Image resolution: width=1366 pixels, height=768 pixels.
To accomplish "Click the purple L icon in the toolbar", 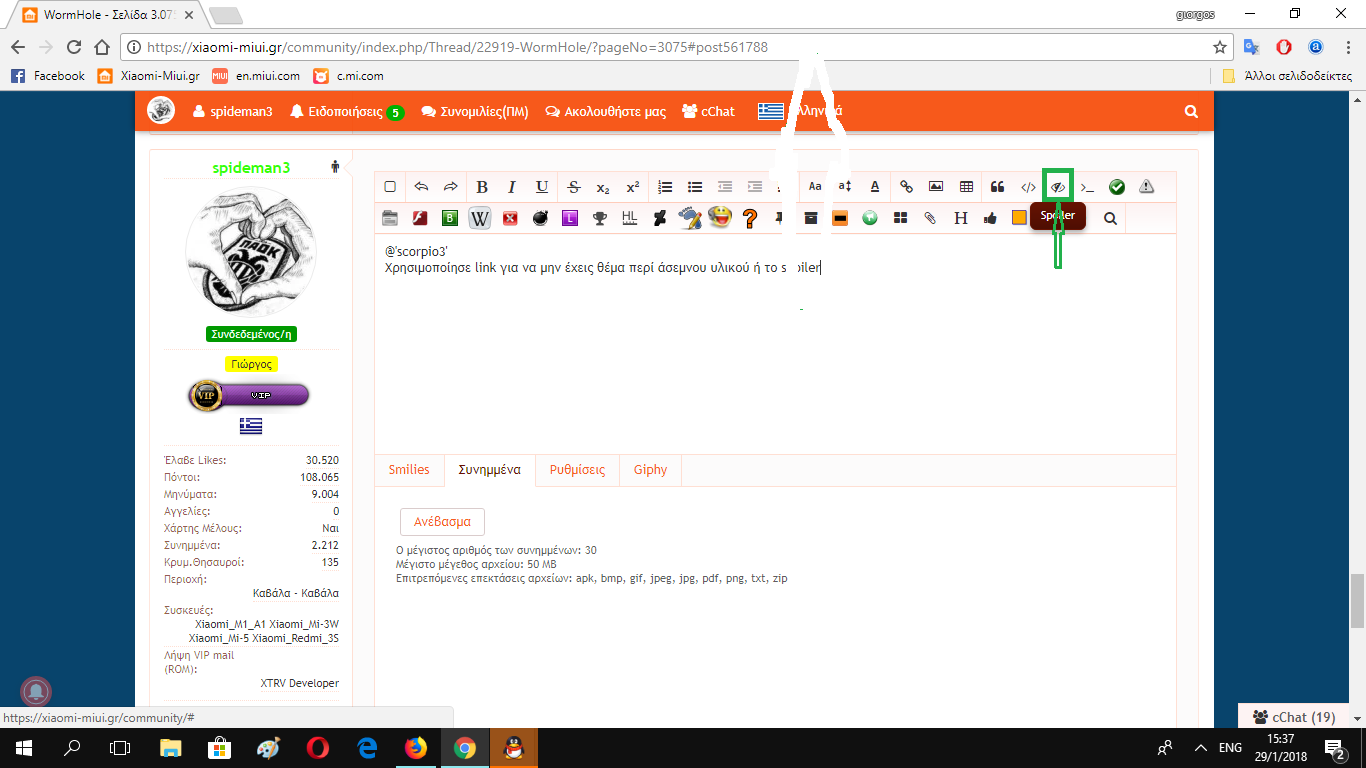I will (570, 218).
